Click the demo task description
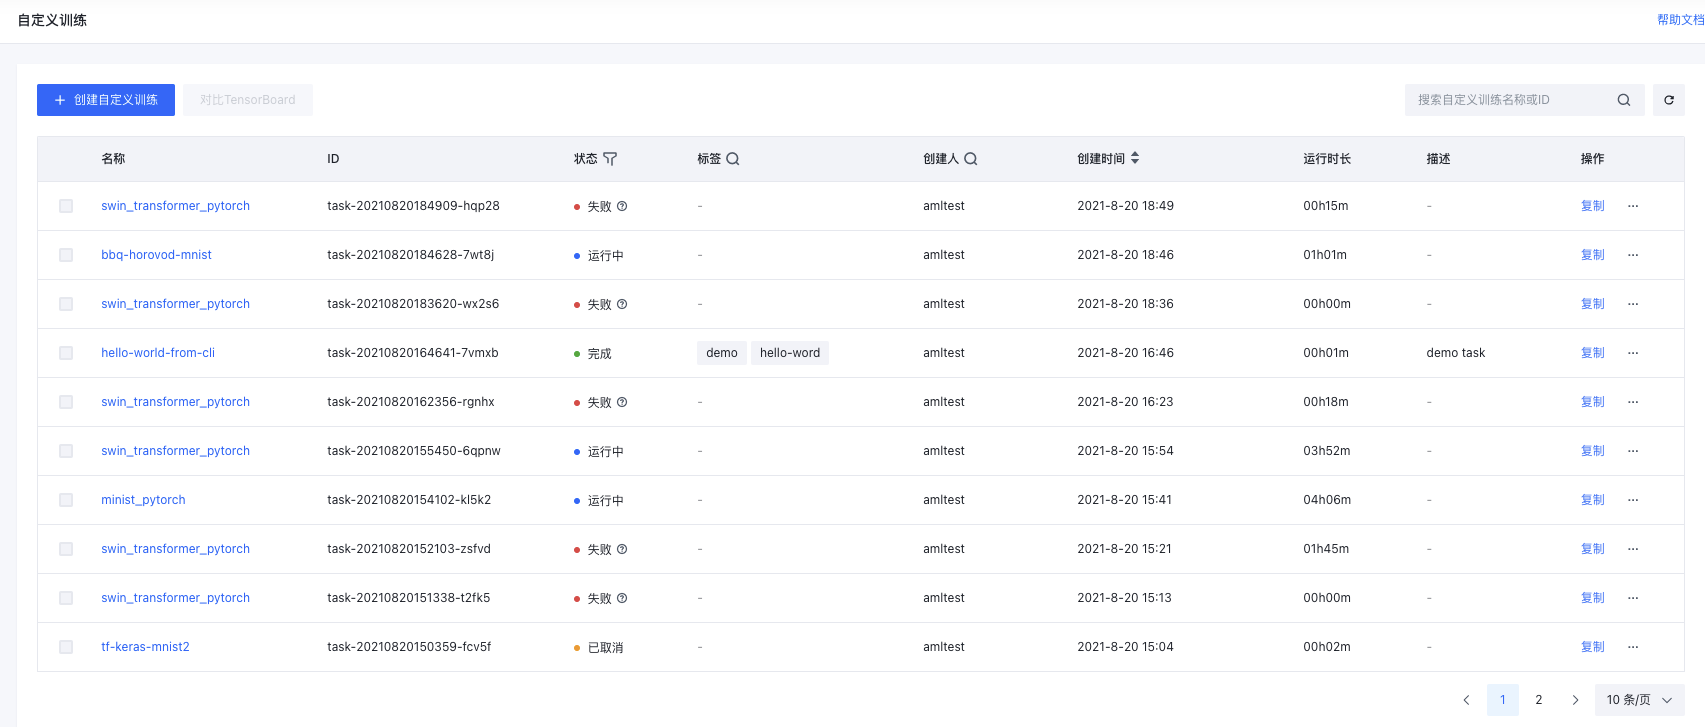Screen dimensions: 1705x727 pyautogui.click(x=1456, y=353)
